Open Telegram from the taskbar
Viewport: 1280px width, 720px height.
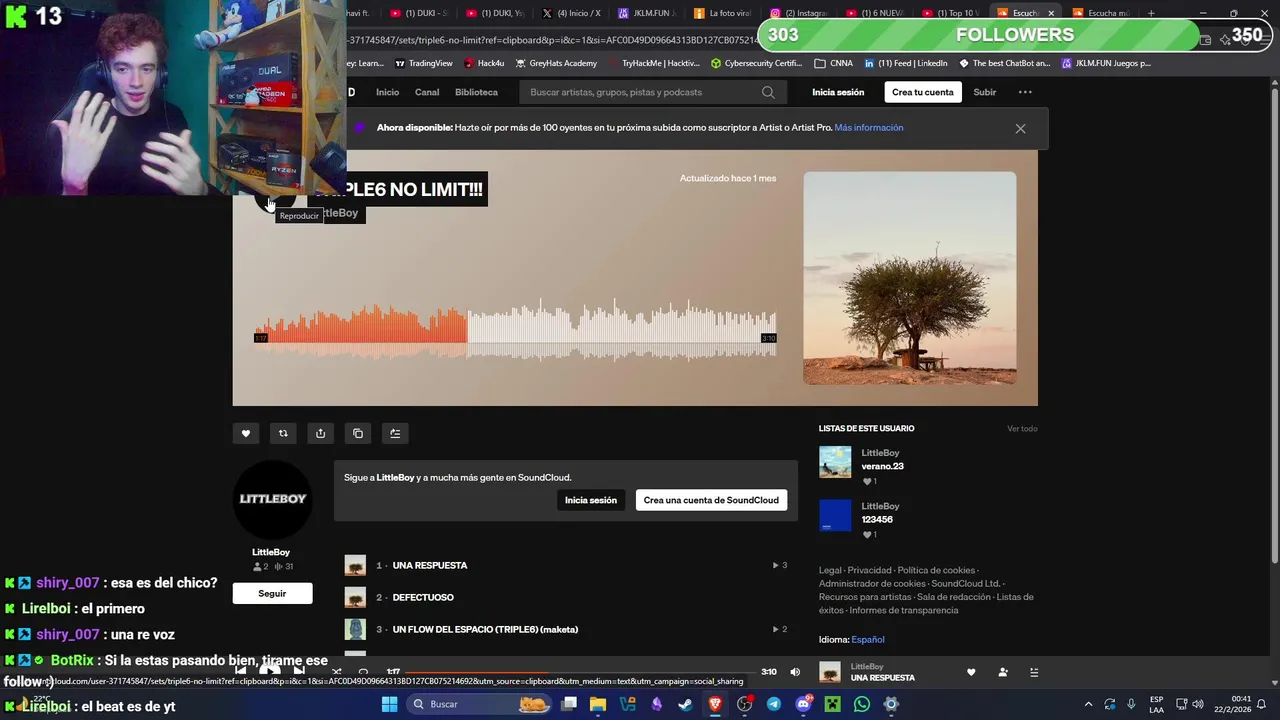pos(774,704)
